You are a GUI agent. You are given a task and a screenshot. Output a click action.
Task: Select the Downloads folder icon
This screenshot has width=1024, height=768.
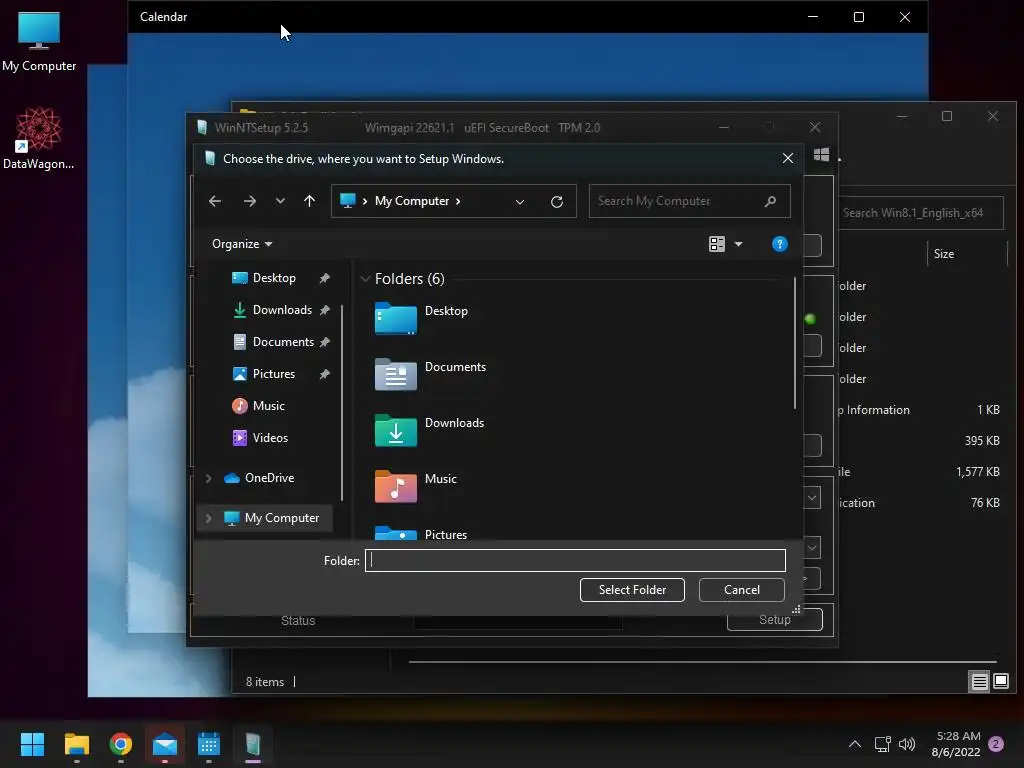(x=396, y=431)
